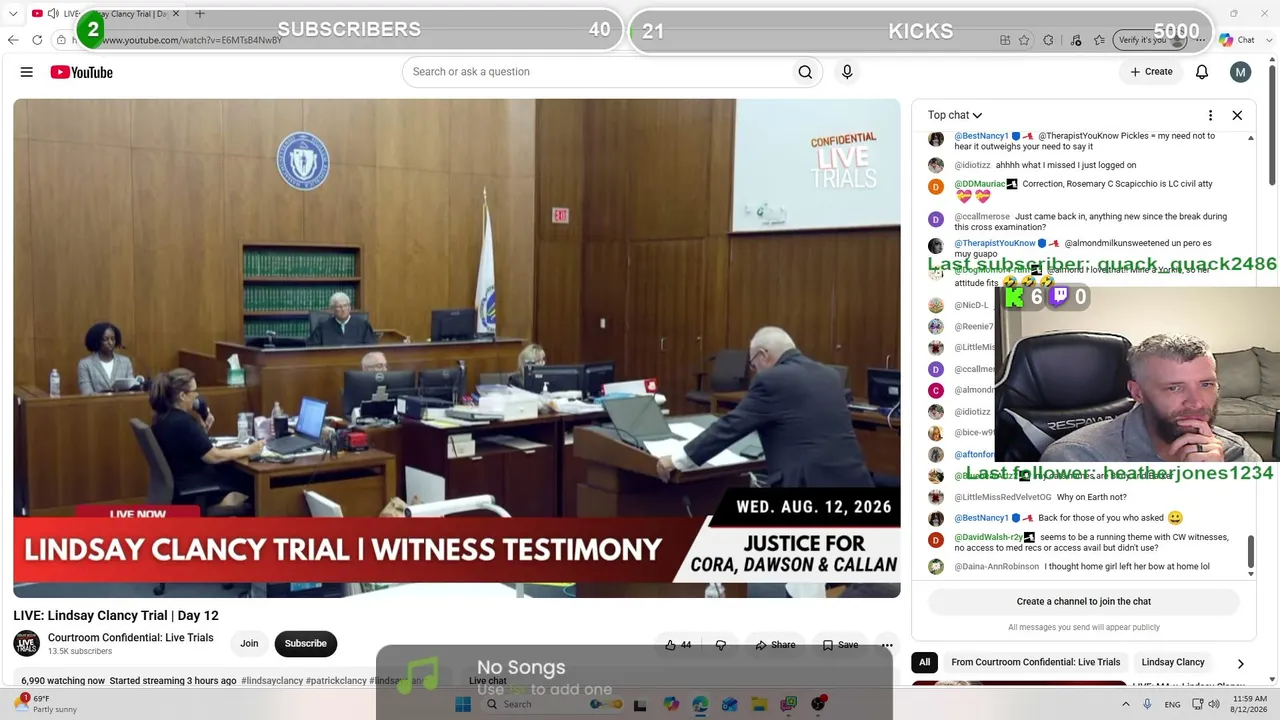Open the Create menu button
The height and width of the screenshot is (720, 1280).
point(1151,72)
